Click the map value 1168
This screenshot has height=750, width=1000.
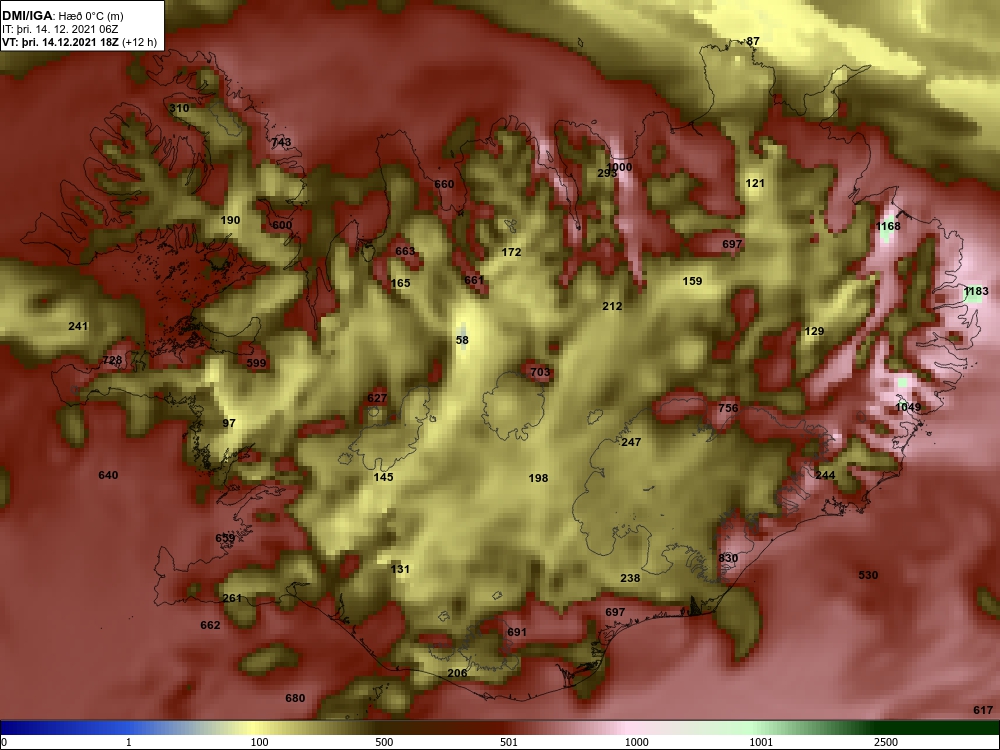point(888,226)
